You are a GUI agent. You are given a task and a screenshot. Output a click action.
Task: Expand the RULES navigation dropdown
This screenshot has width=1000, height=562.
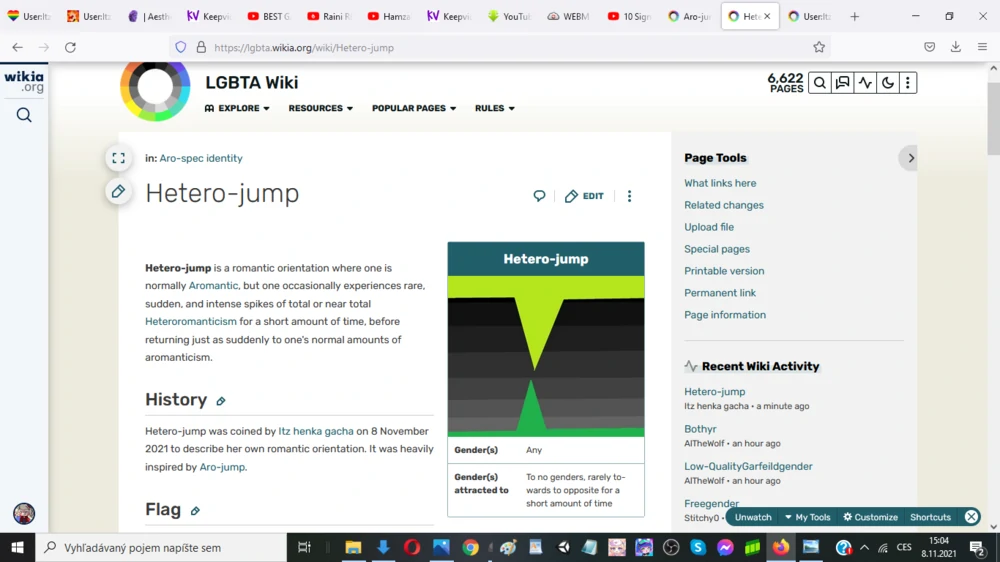[x=495, y=108]
